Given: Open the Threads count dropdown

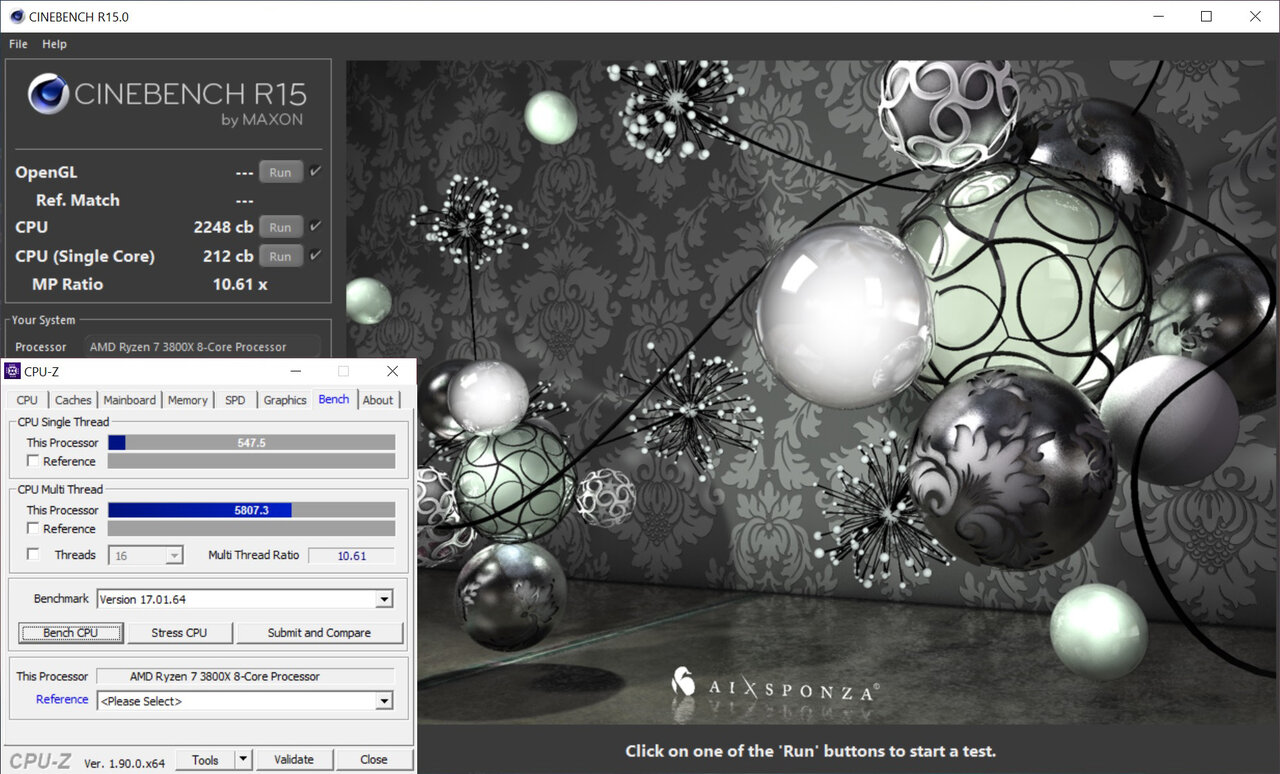Looking at the screenshot, I should [174, 555].
